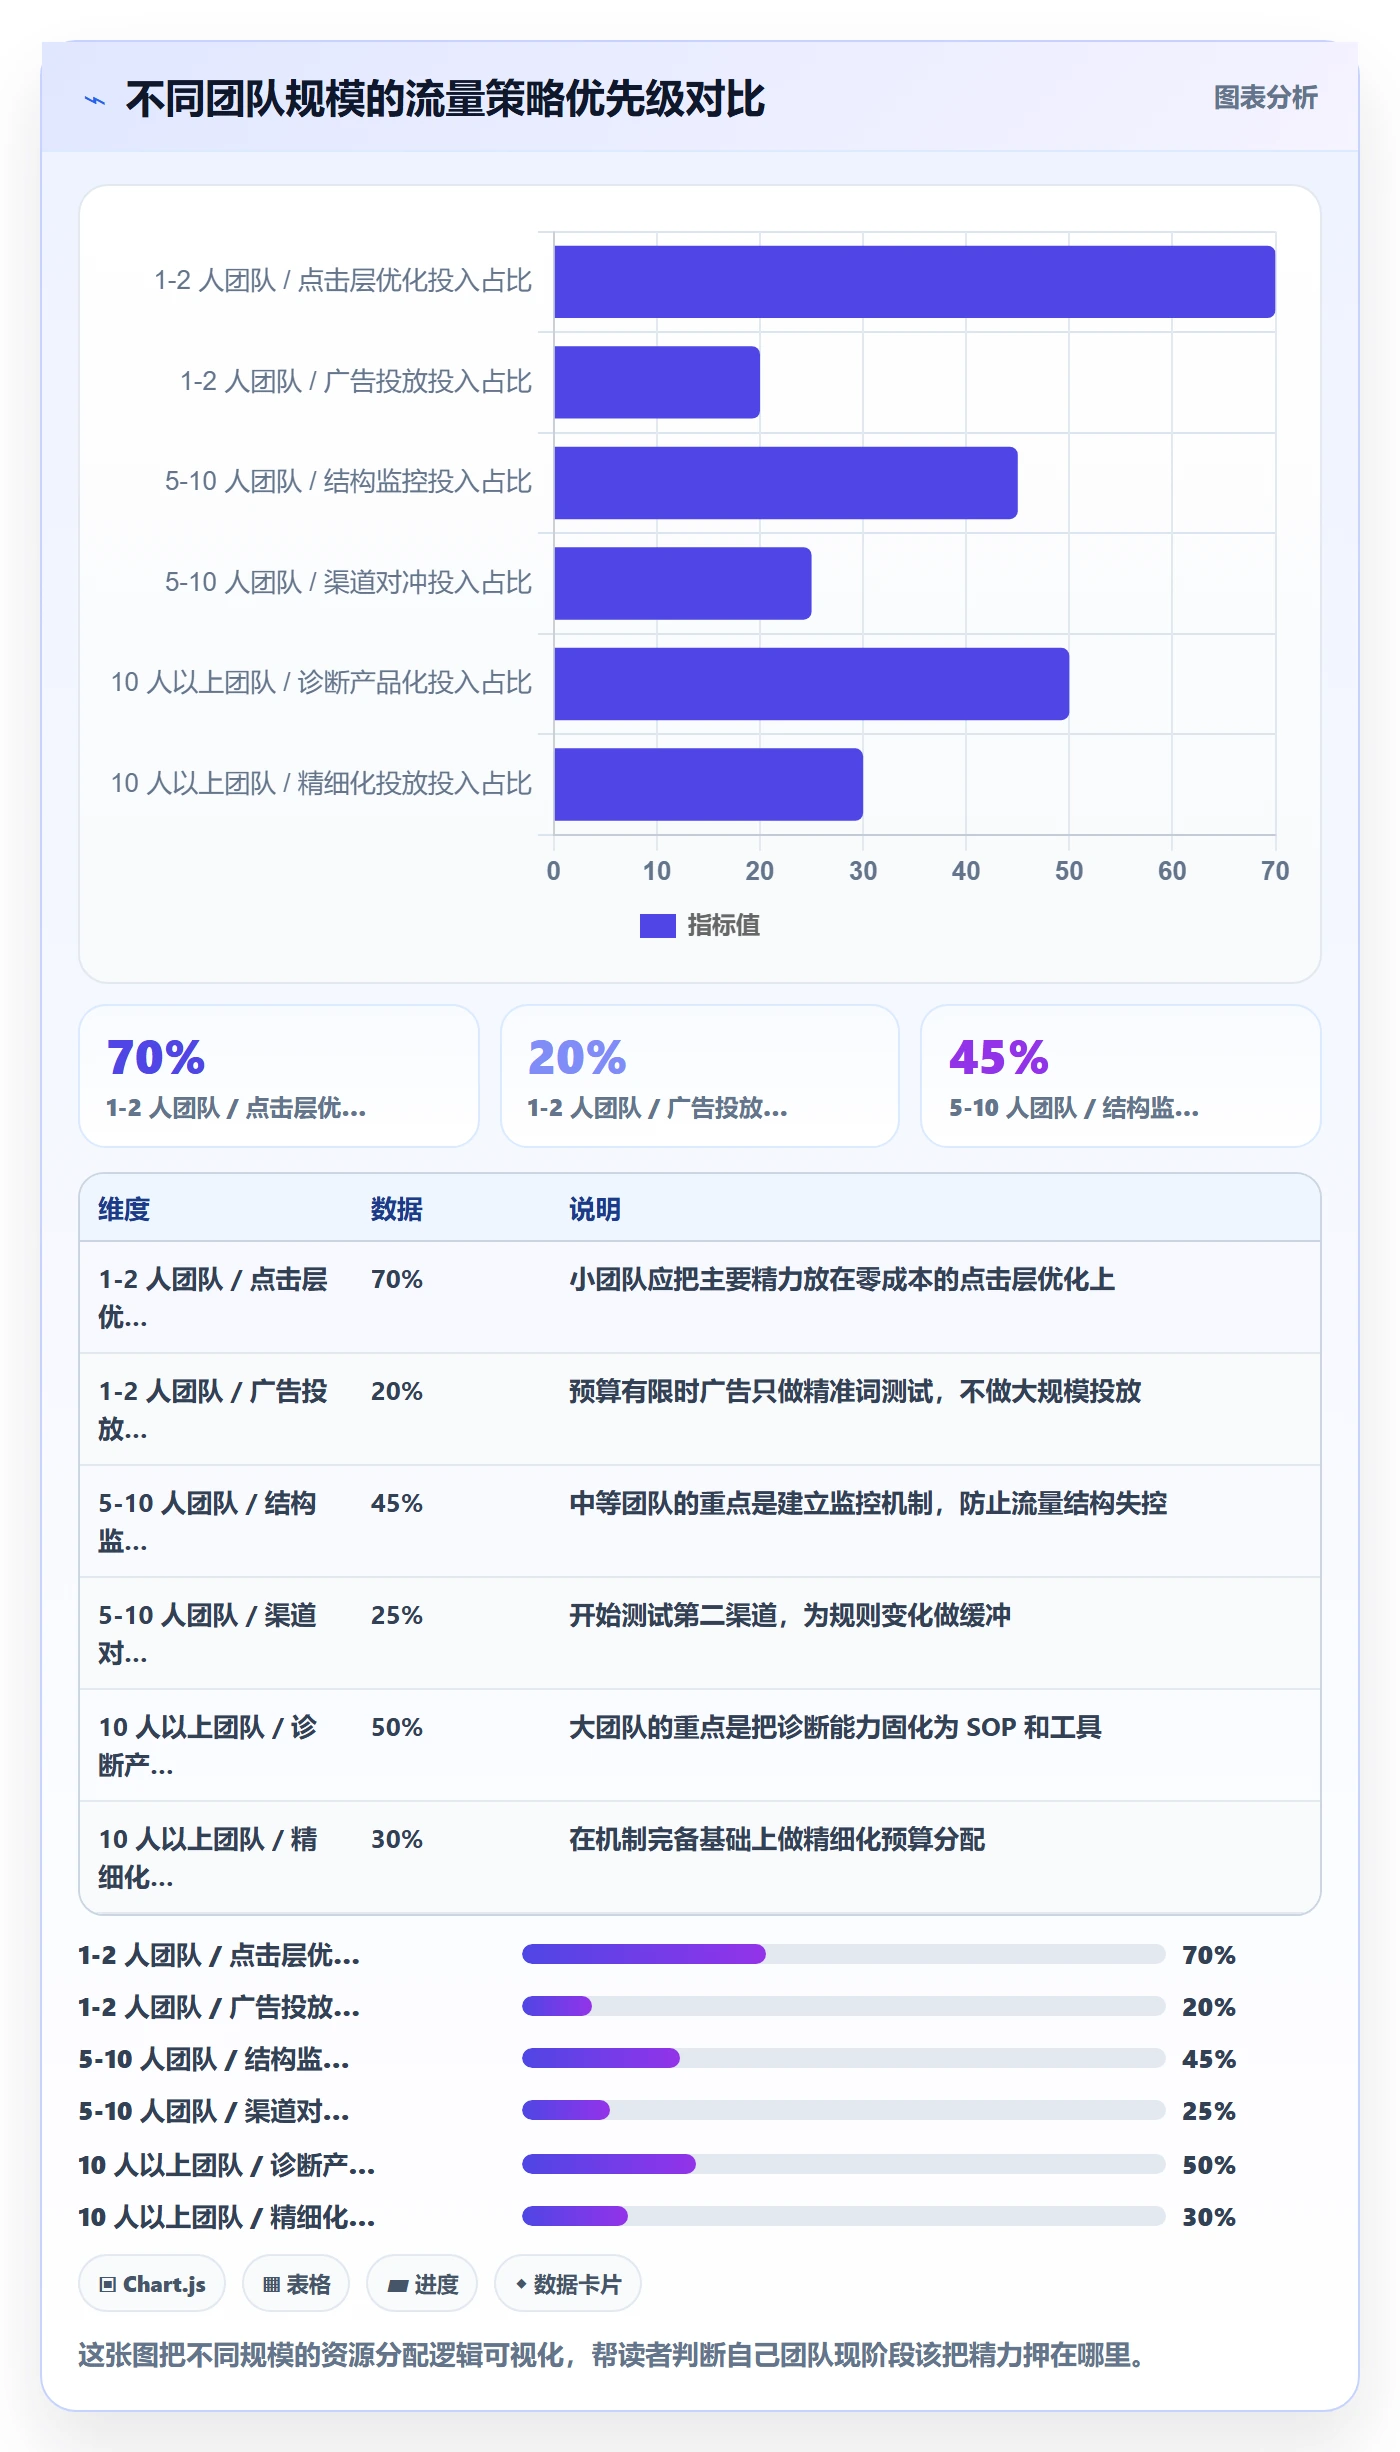The width and height of the screenshot is (1400, 2452).
Task: Select table cell 20%
Action: coord(397,1391)
